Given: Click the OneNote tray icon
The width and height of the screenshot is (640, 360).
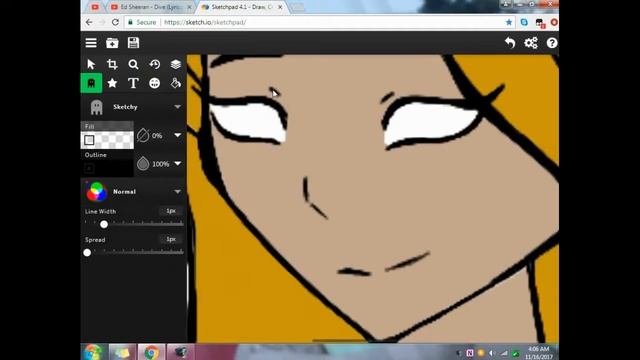Looking at the screenshot, I should point(470,353).
